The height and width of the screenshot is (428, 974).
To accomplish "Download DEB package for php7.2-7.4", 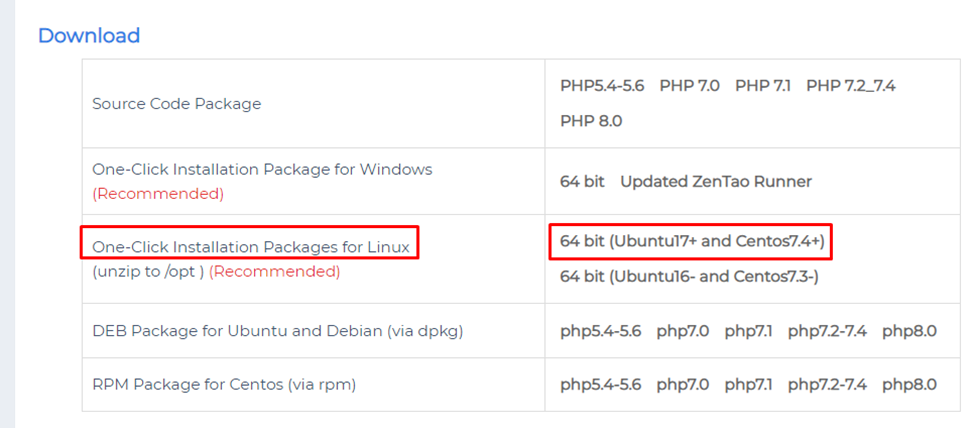I will click(827, 331).
